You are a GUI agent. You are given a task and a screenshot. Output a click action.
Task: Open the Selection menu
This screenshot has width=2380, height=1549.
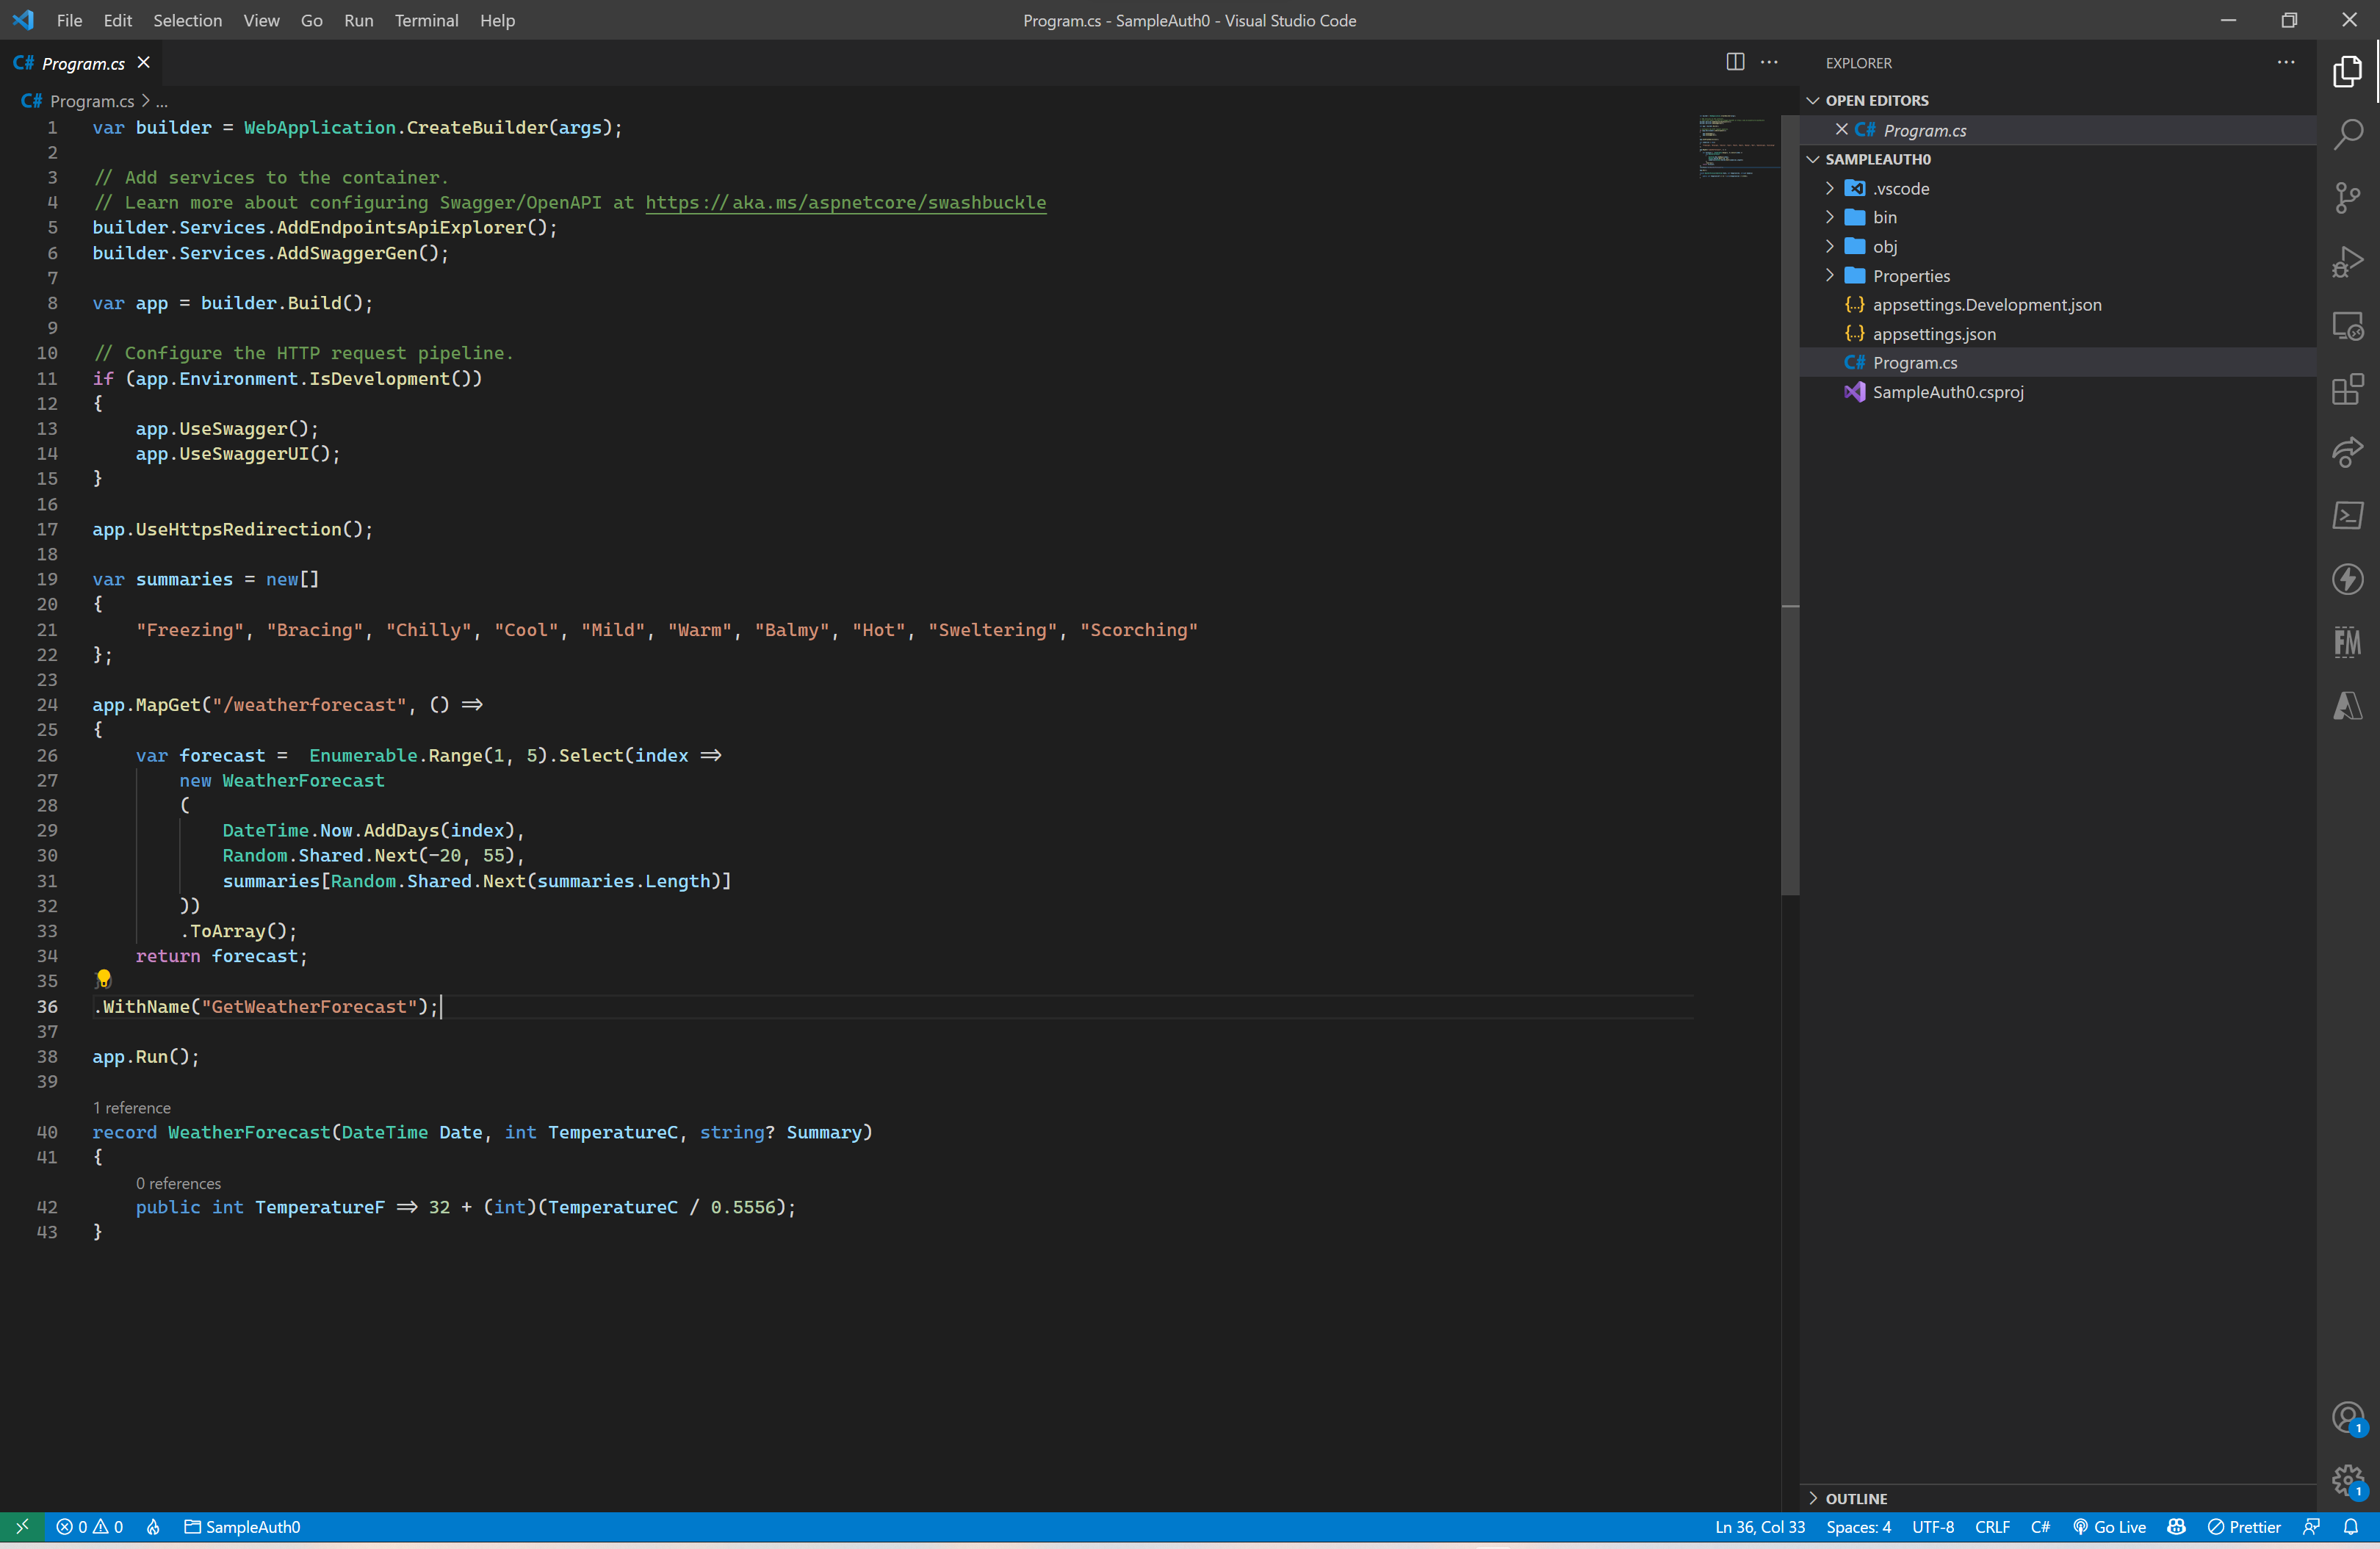187,20
